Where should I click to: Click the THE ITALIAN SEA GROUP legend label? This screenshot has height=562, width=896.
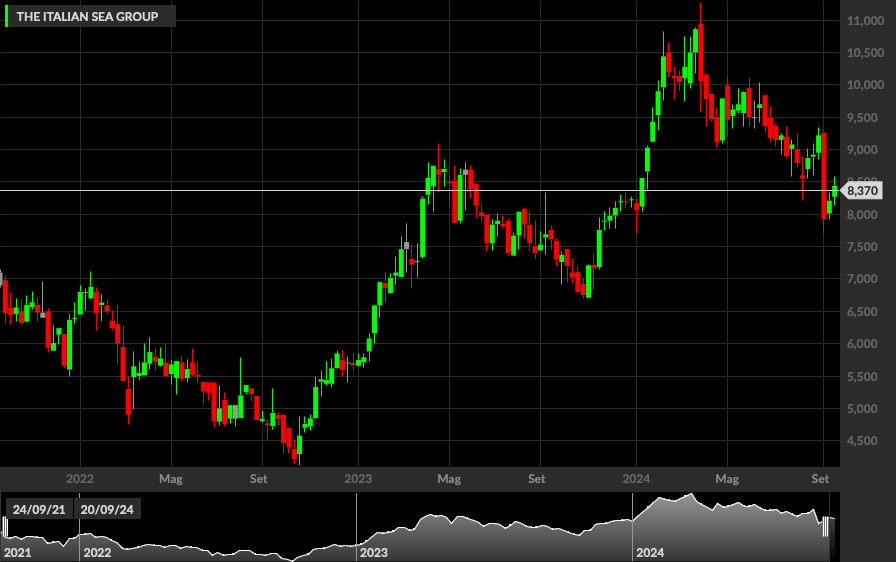tap(87, 17)
